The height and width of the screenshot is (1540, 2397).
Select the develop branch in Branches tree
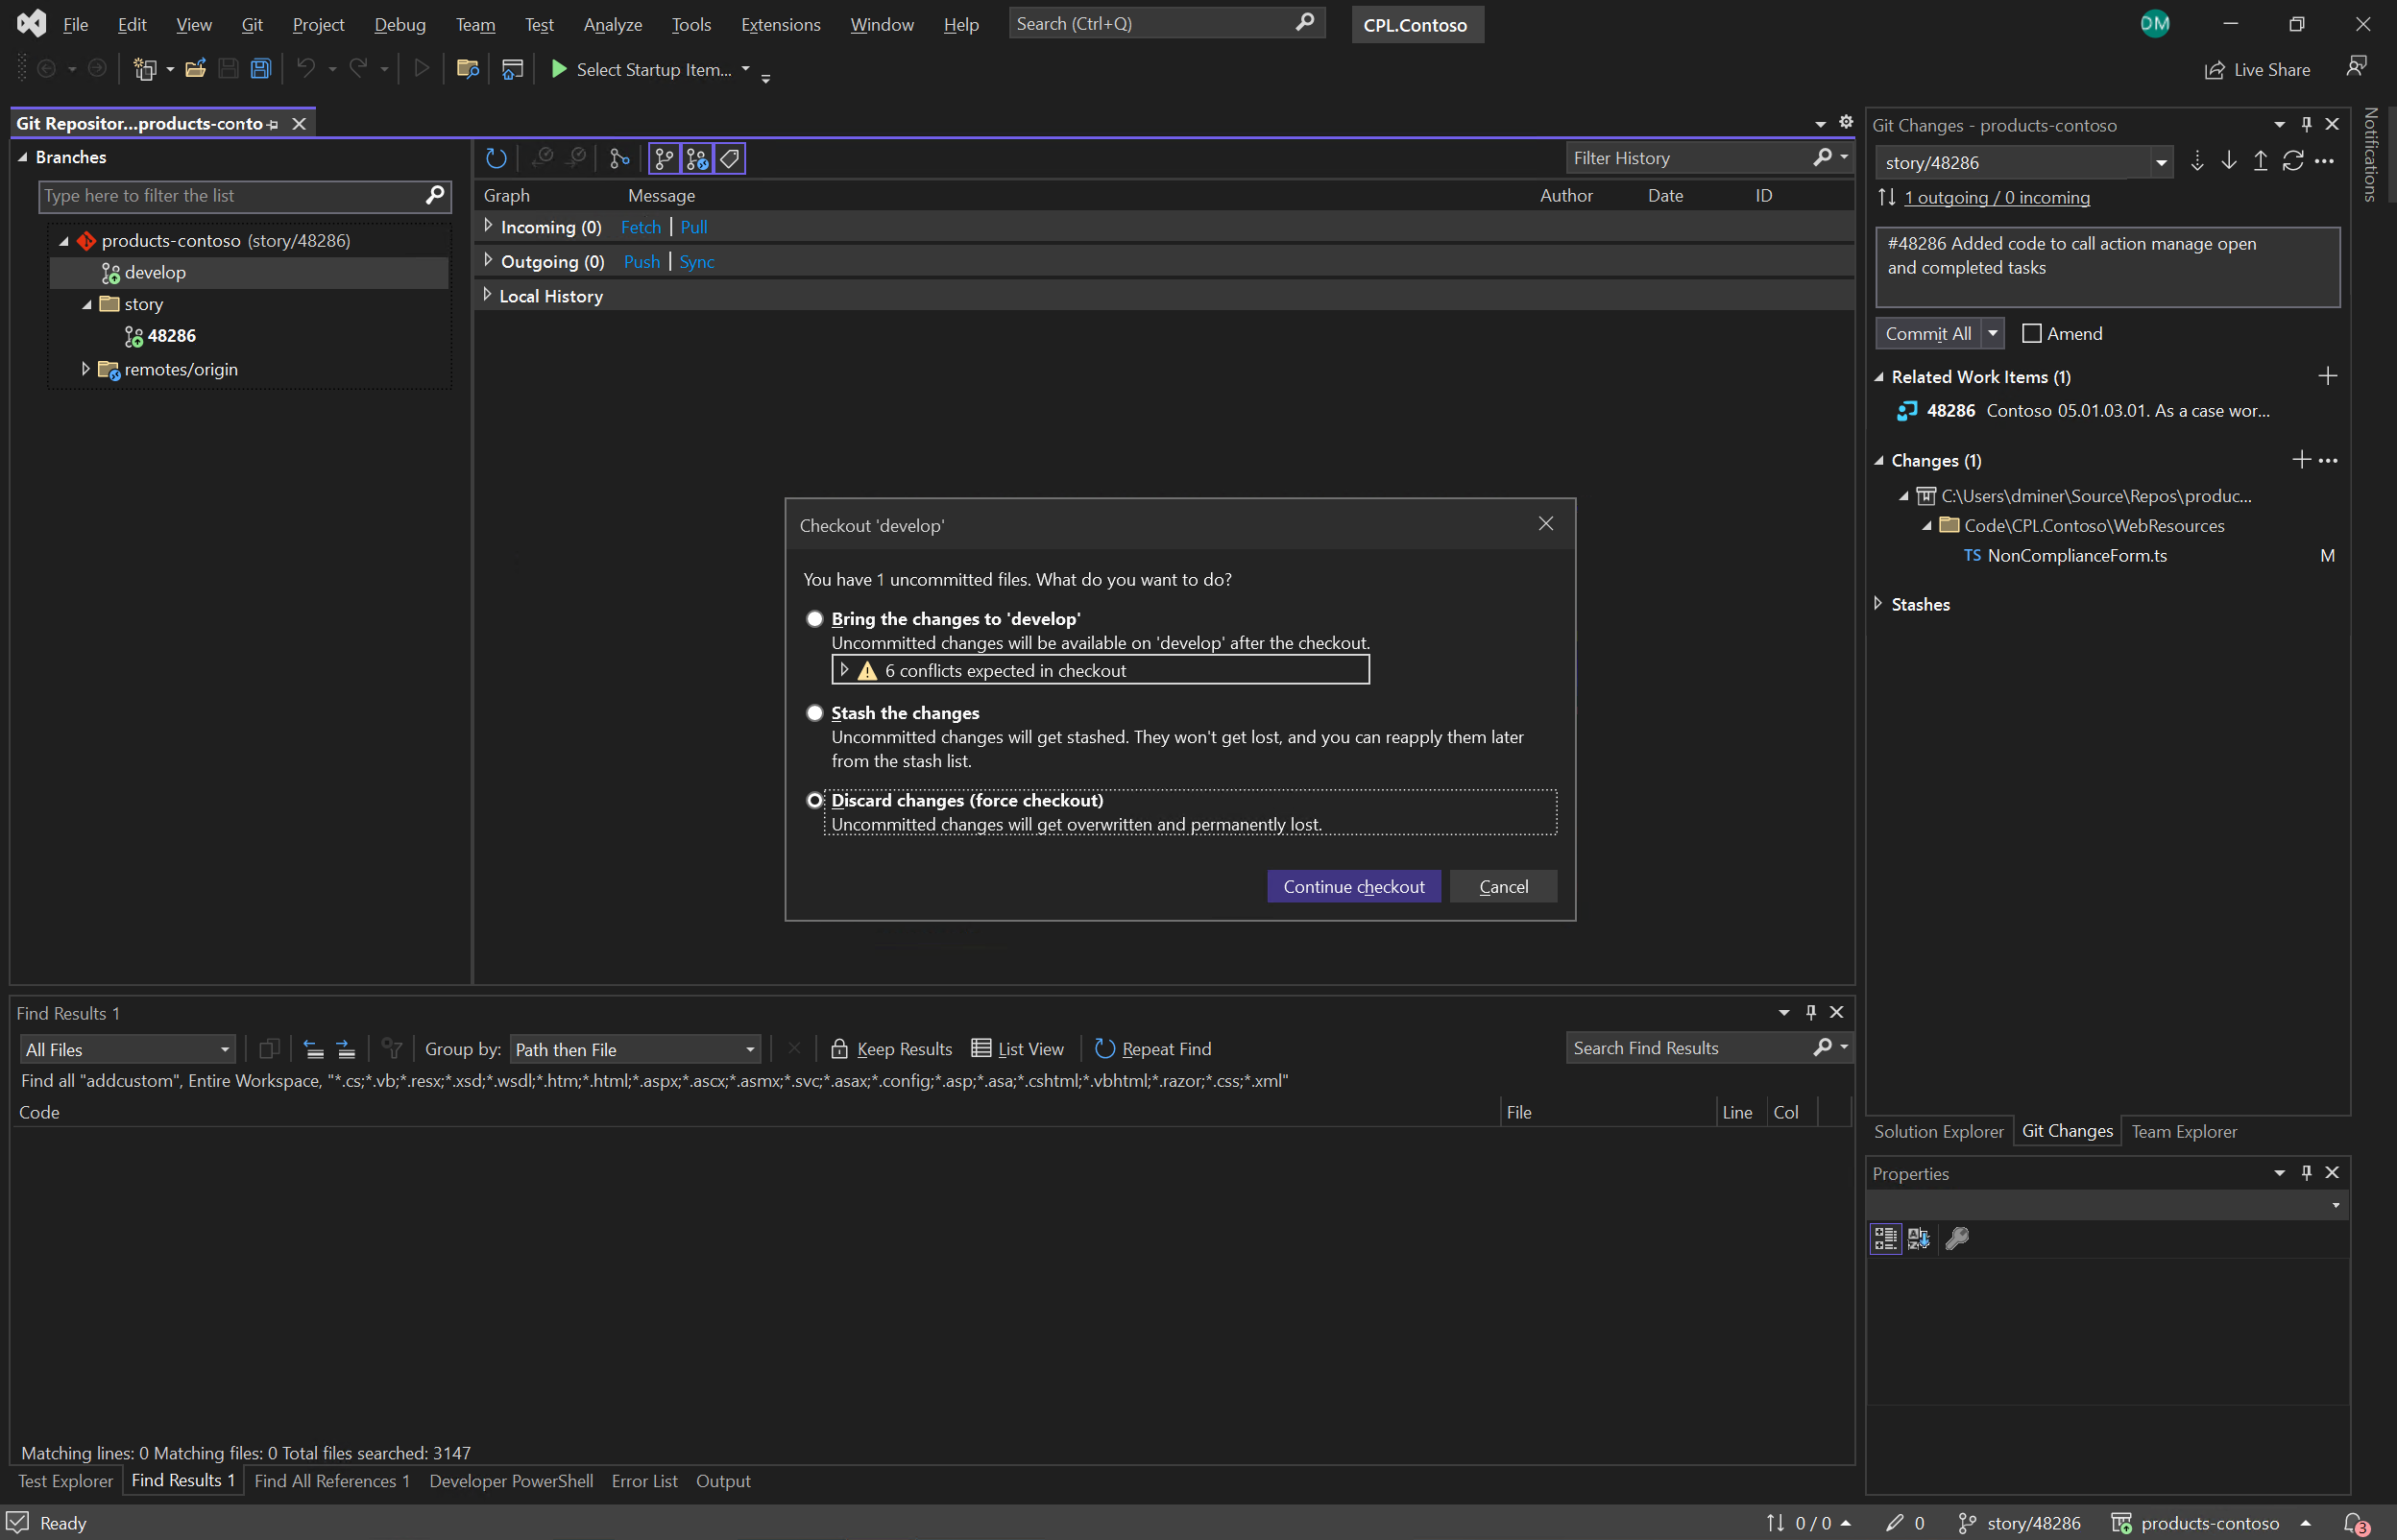[x=155, y=272]
